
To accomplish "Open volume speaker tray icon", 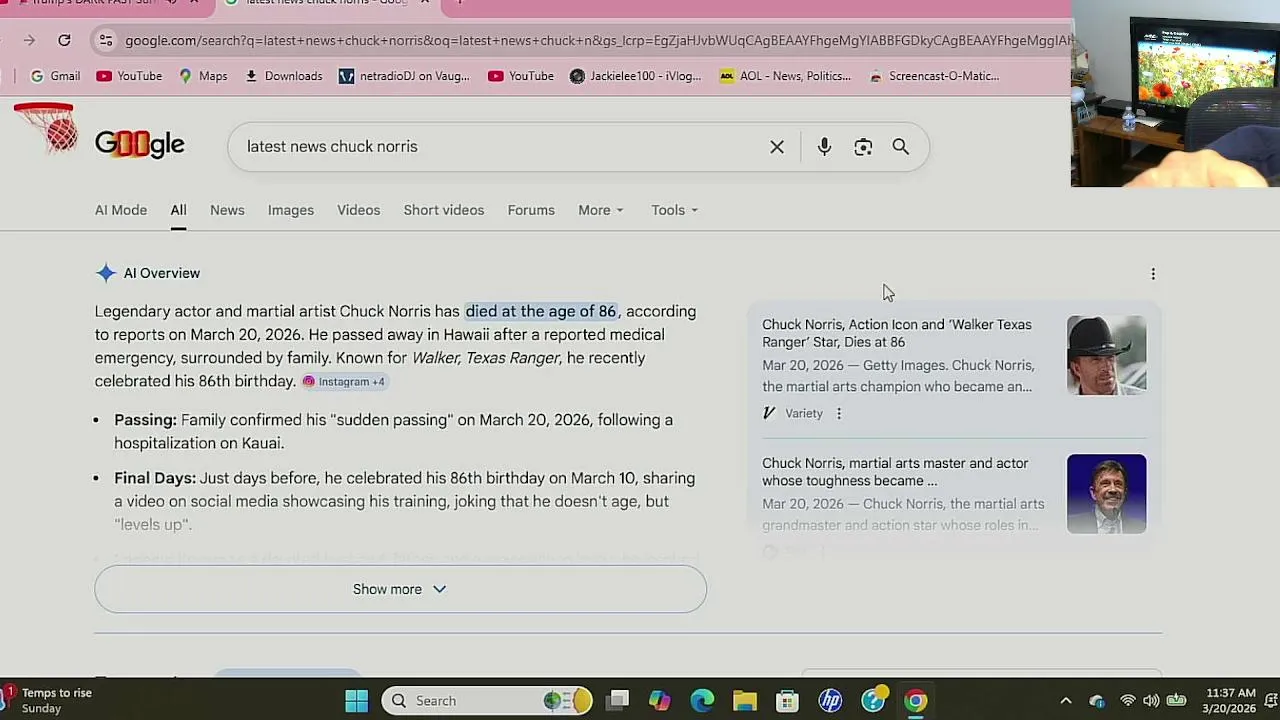I will coord(1151,701).
